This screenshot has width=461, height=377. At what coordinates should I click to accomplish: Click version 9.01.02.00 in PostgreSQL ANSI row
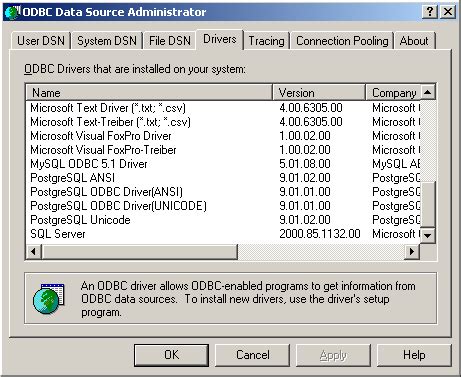click(x=305, y=178)
